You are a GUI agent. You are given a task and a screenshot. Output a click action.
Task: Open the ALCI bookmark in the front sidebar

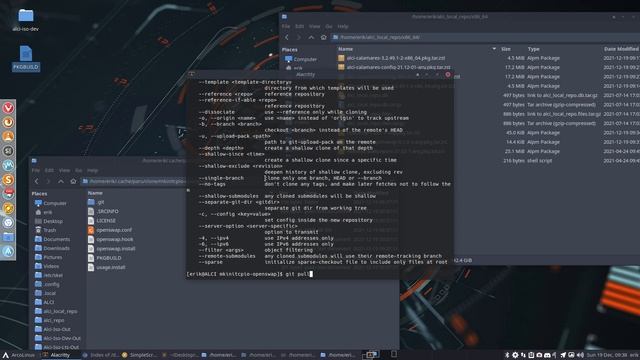coord(44,302)
